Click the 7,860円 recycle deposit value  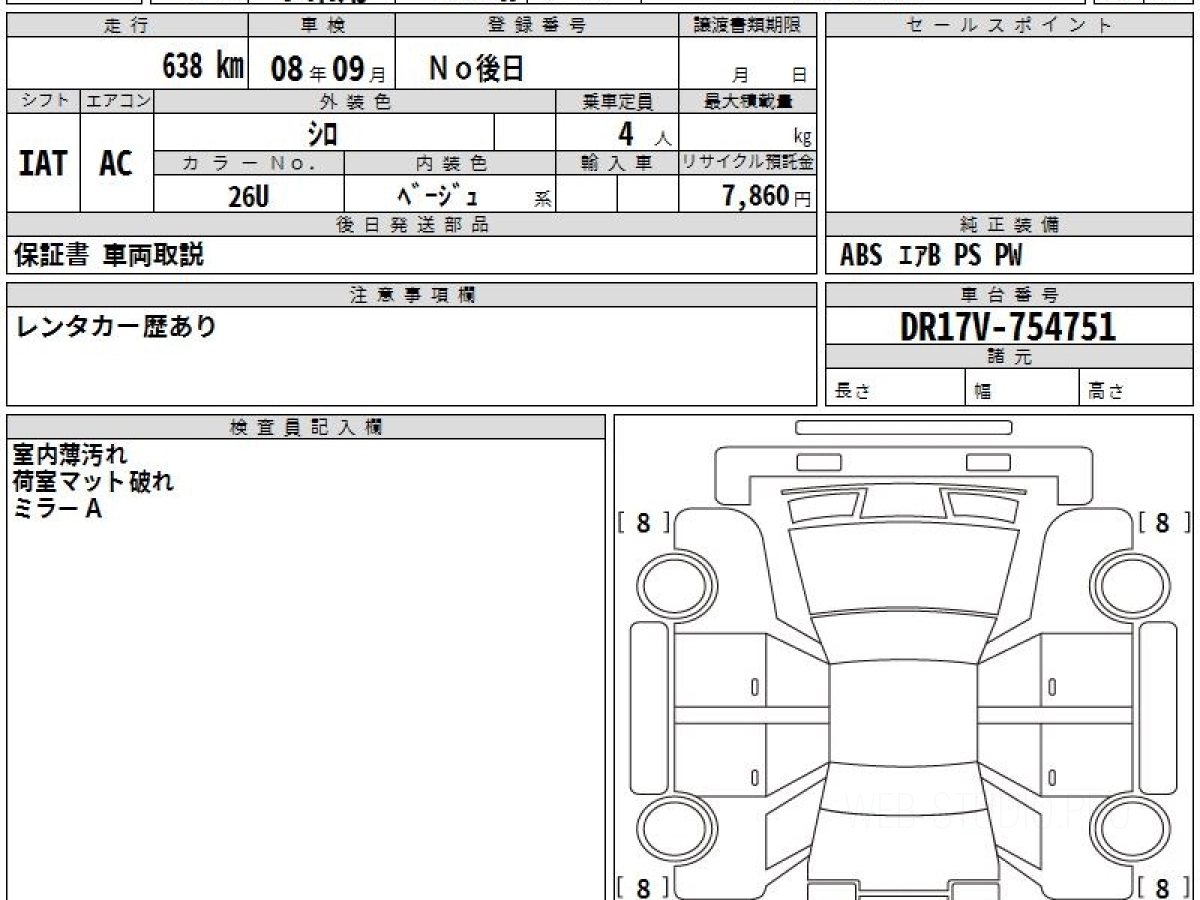(766, 196)
